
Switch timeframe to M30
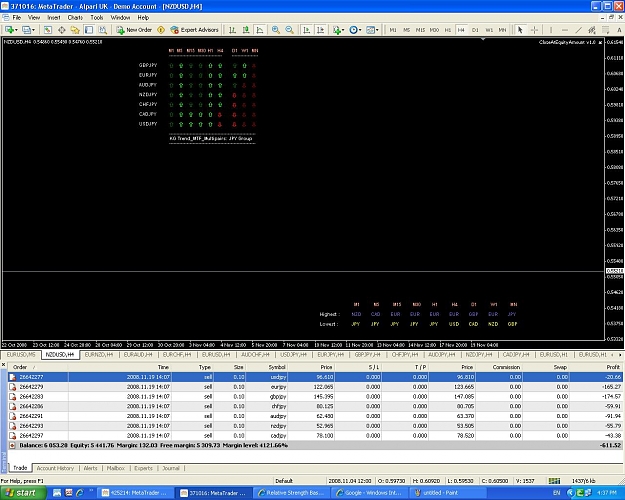coord(434,30)
